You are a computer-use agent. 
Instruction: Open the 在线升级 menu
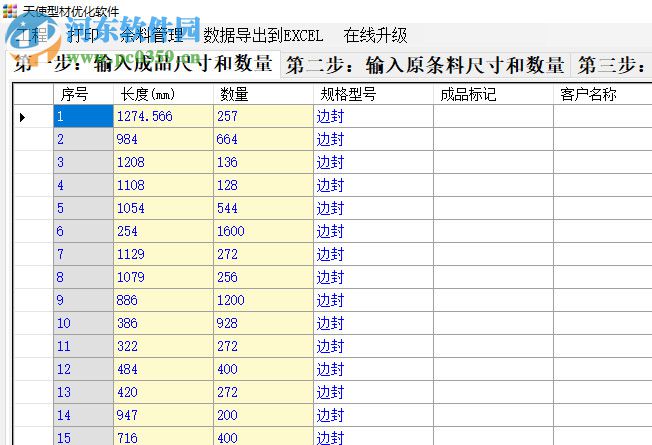tap(375, 35)
